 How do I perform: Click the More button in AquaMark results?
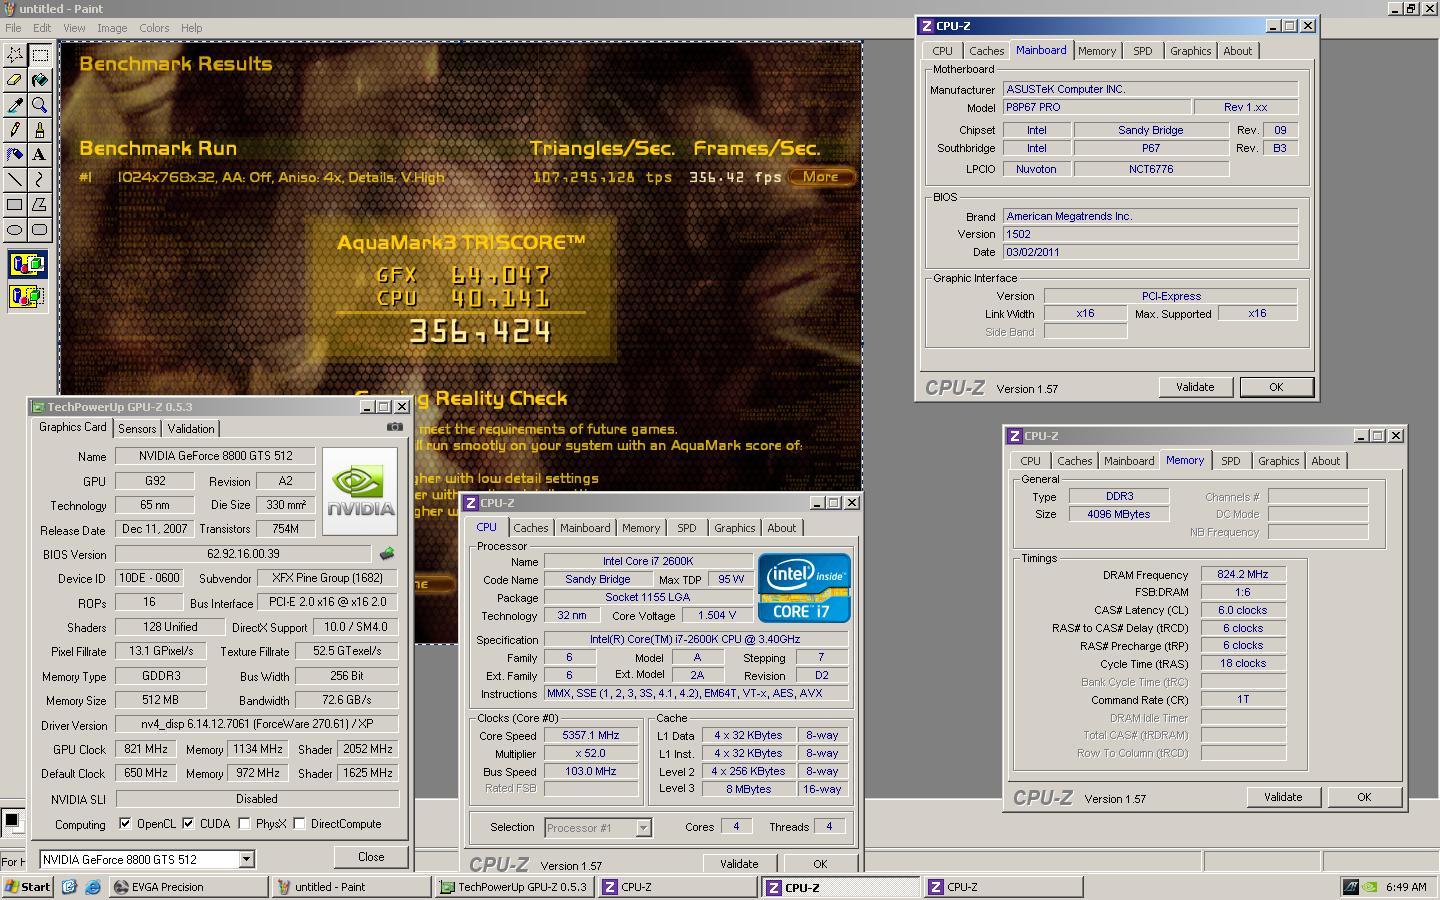point(821,177)
